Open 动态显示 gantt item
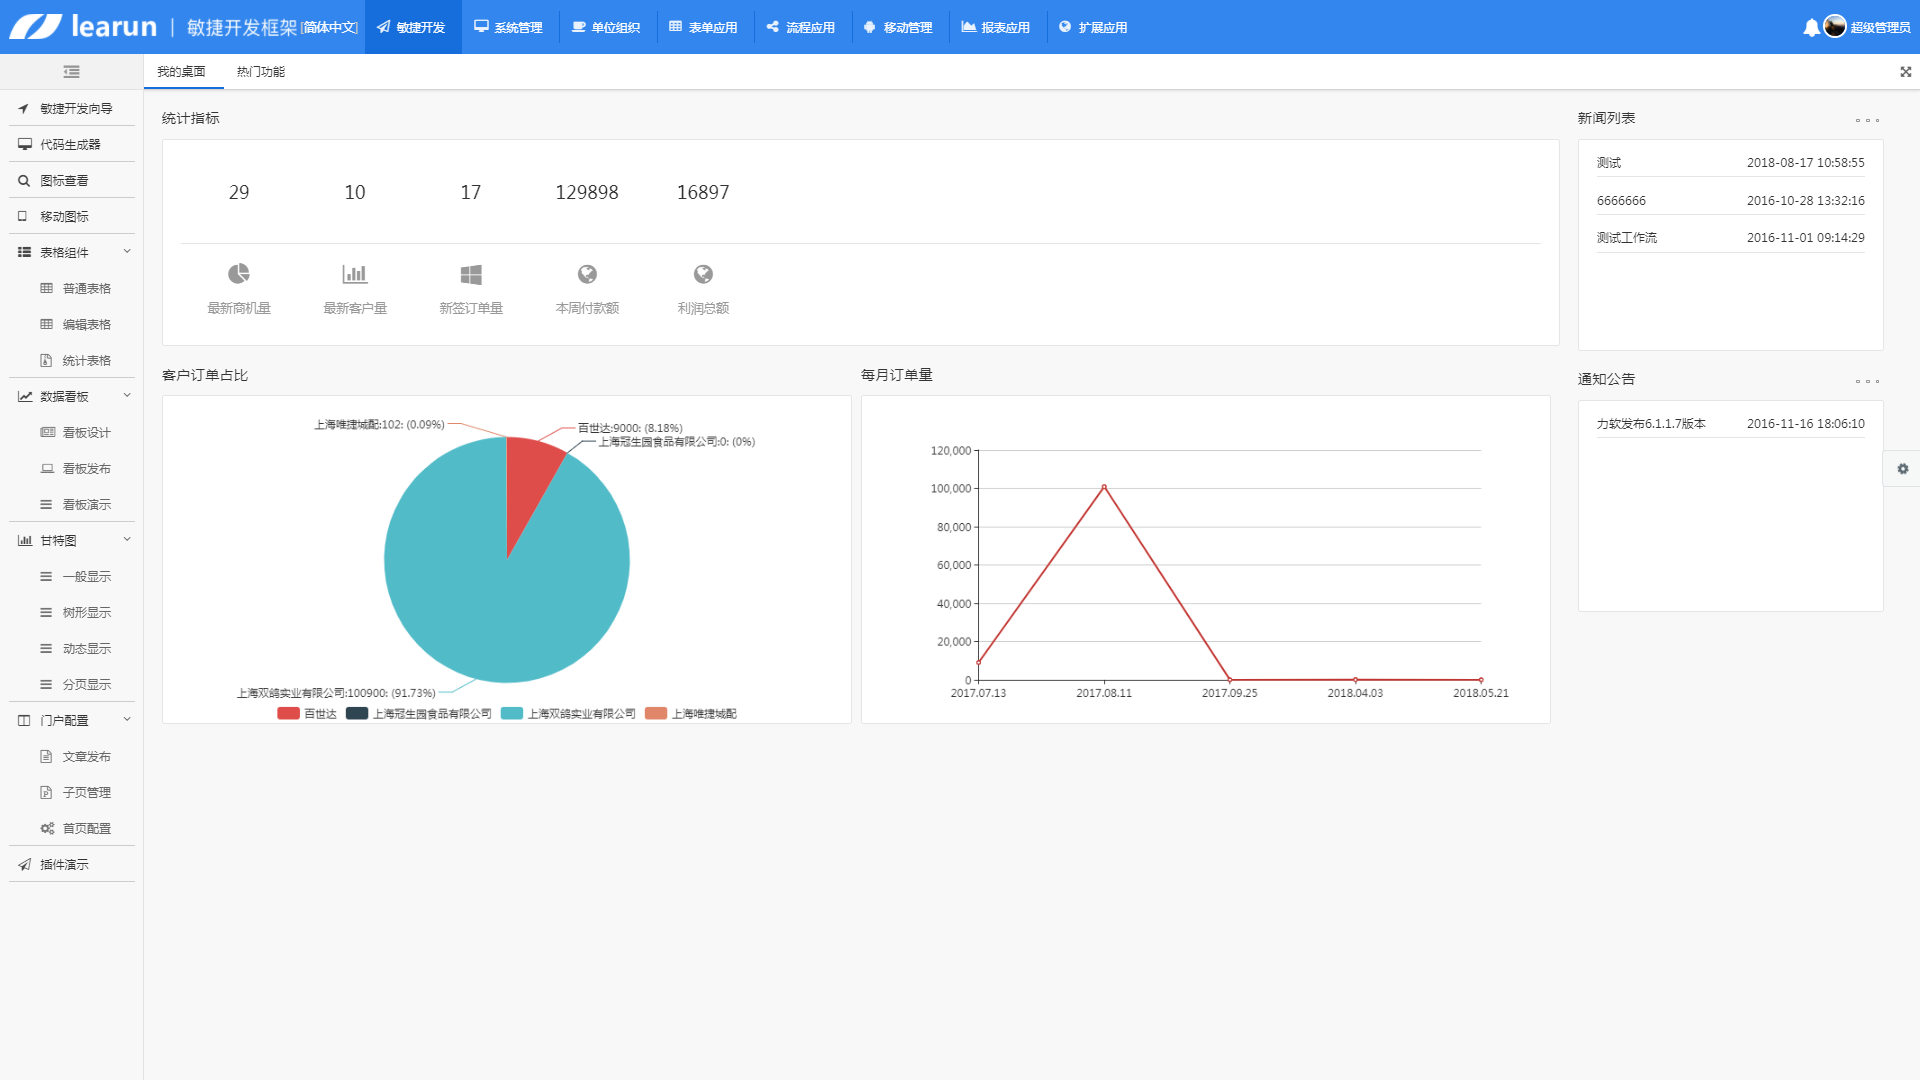This screenshot has height=1080, width=1920. click(76, 648)
